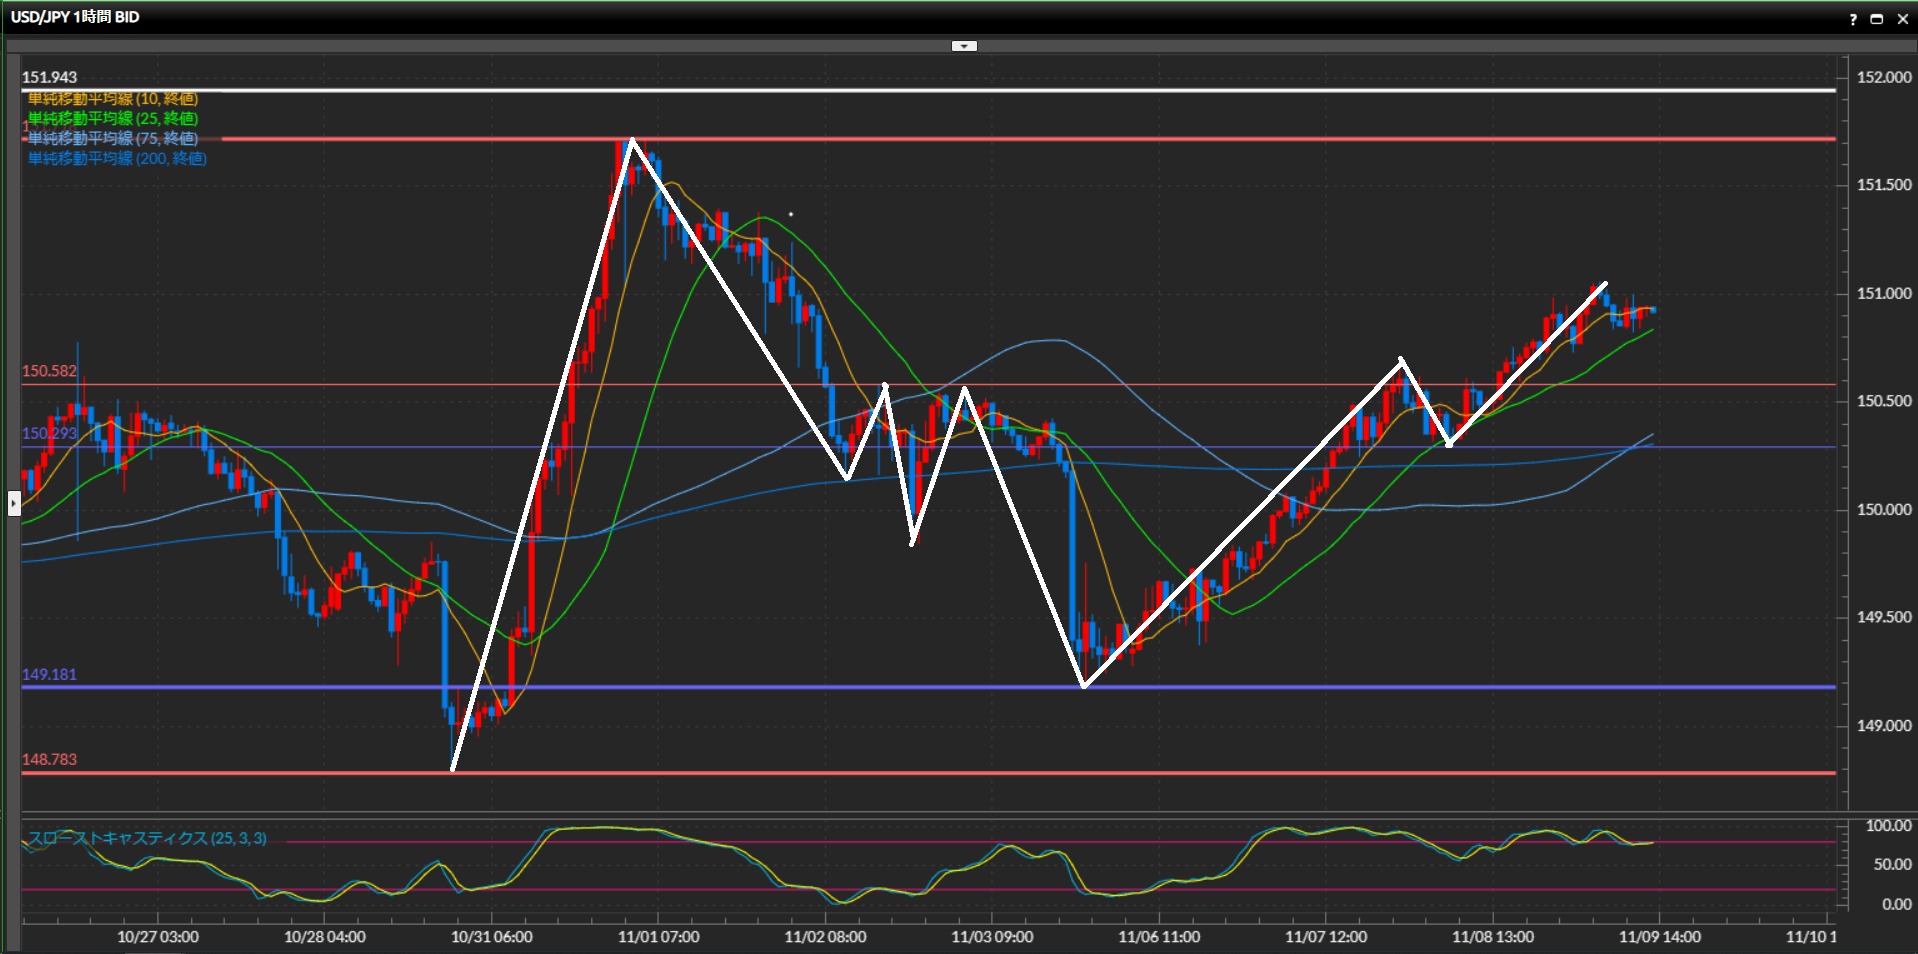Click the 単純移動平均線 (75, 終値) indicator label
Image resolution: width=1918 pixels, height=954 pixels.
tap(113, 139)
